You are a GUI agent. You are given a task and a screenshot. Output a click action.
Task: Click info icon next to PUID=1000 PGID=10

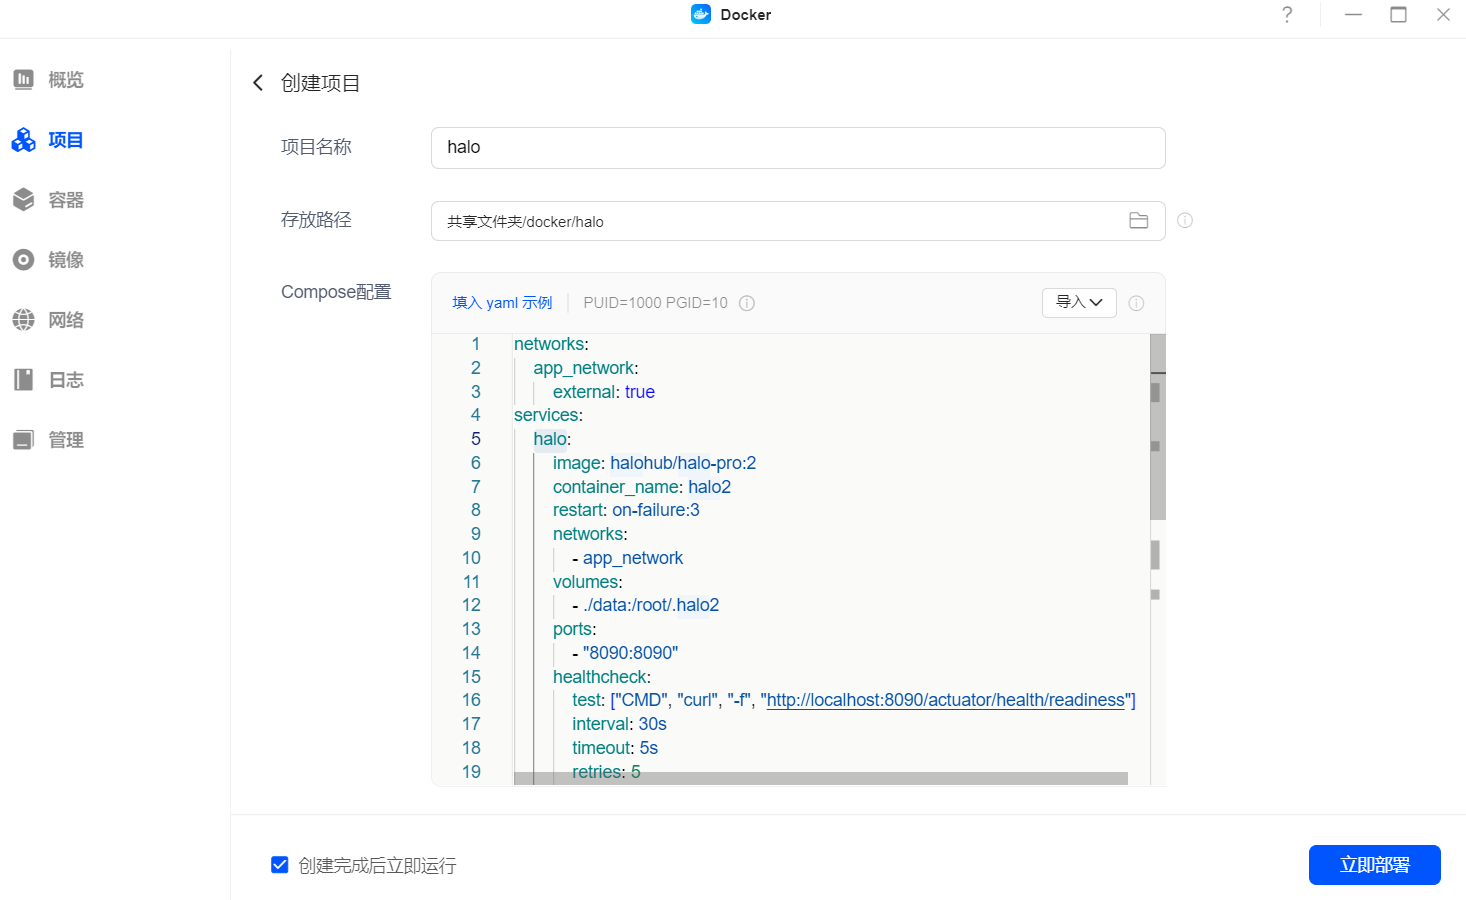(x=747, y=303)
